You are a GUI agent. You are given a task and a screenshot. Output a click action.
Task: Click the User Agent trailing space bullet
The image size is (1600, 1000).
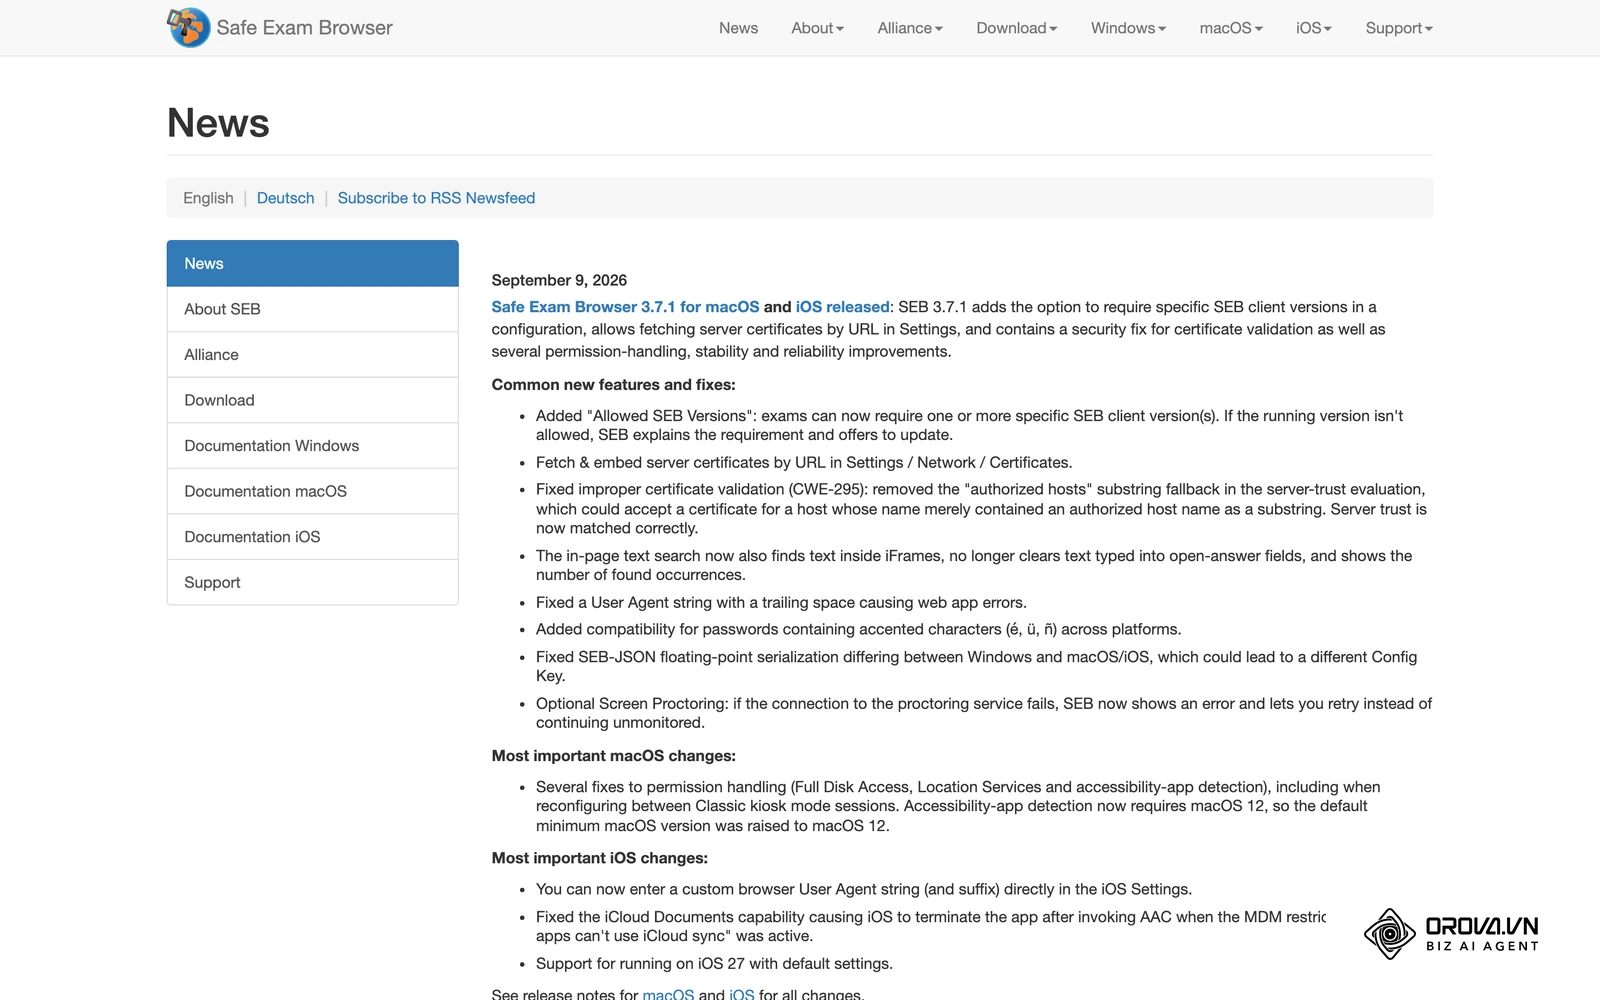[x=781, y=603]
